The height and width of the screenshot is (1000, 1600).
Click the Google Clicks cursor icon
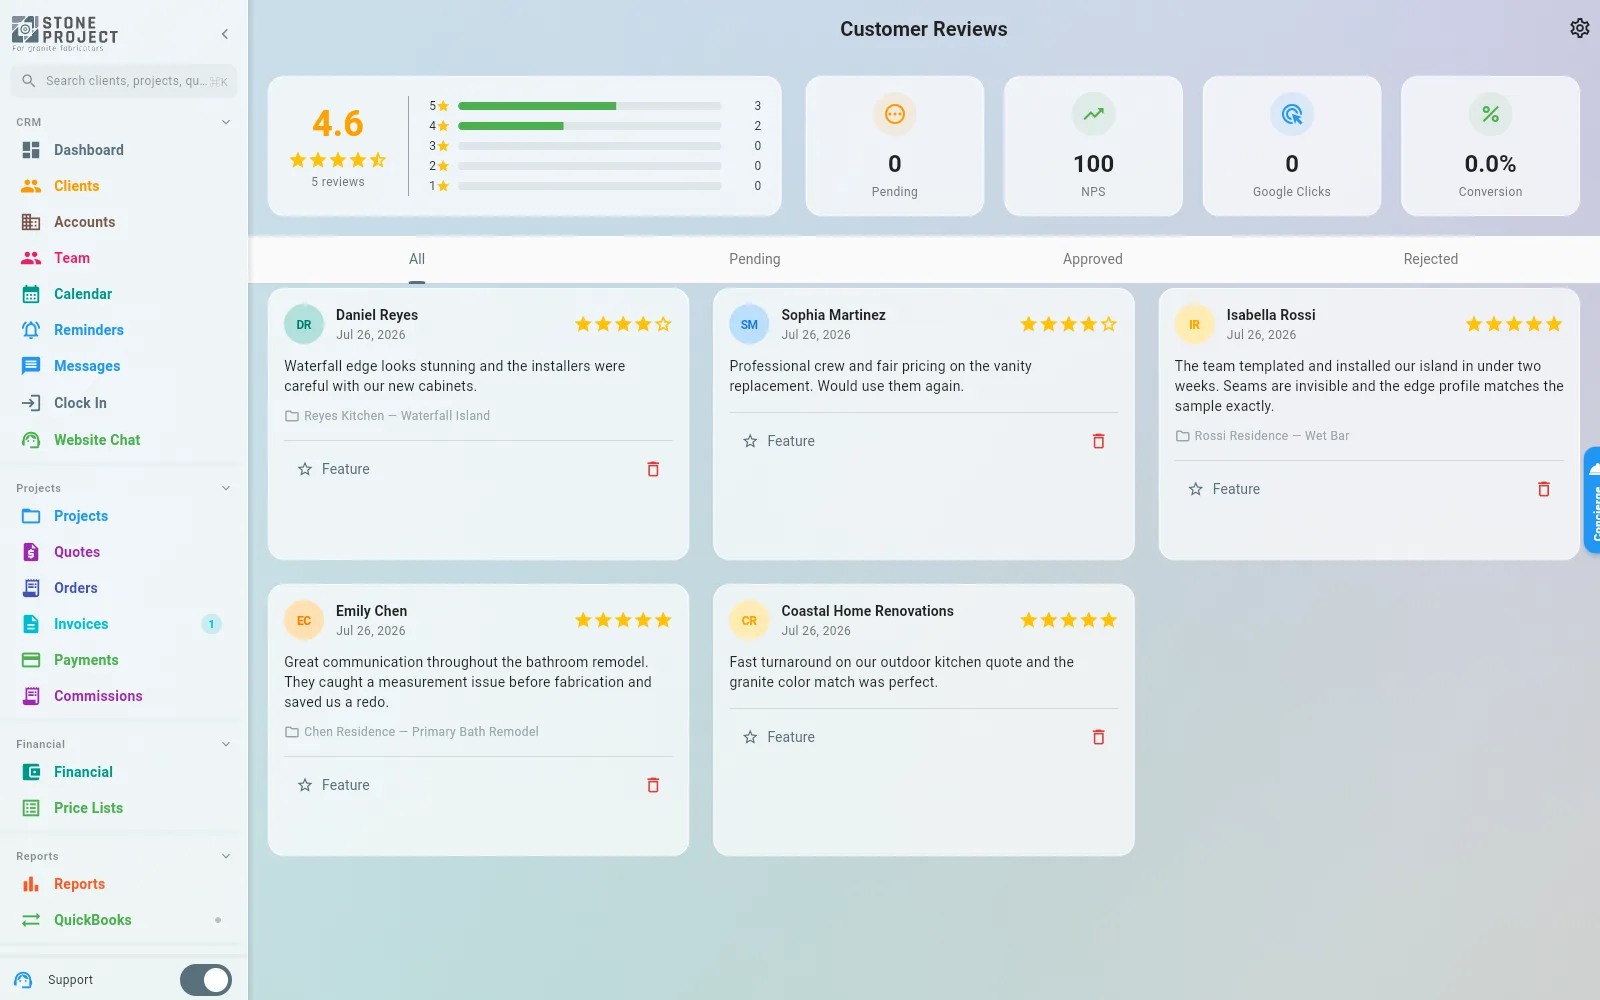click(1292, 114)
